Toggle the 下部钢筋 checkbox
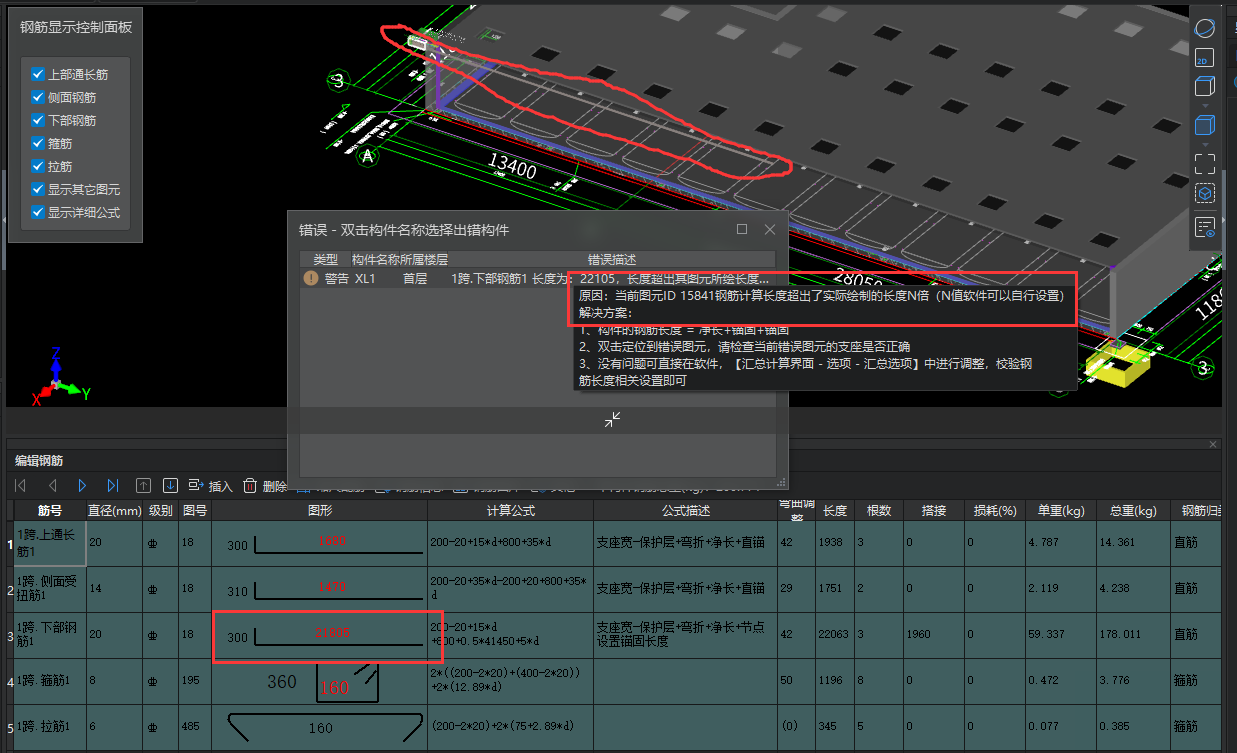Screen dimensions: 1237x753 pos(38,120)
